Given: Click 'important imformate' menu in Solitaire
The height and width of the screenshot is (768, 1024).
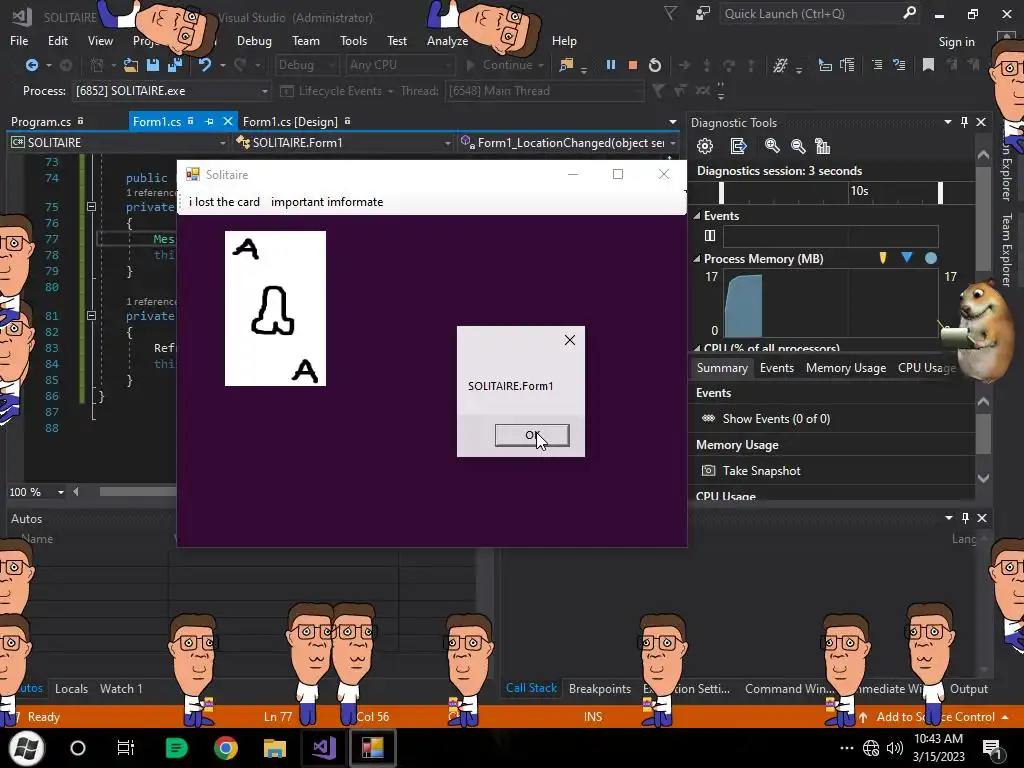Looking at the screenshot, I should pos(327,202).
